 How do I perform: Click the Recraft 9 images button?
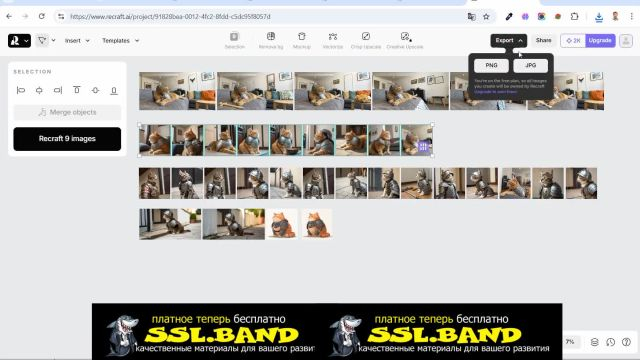(67, 139)
